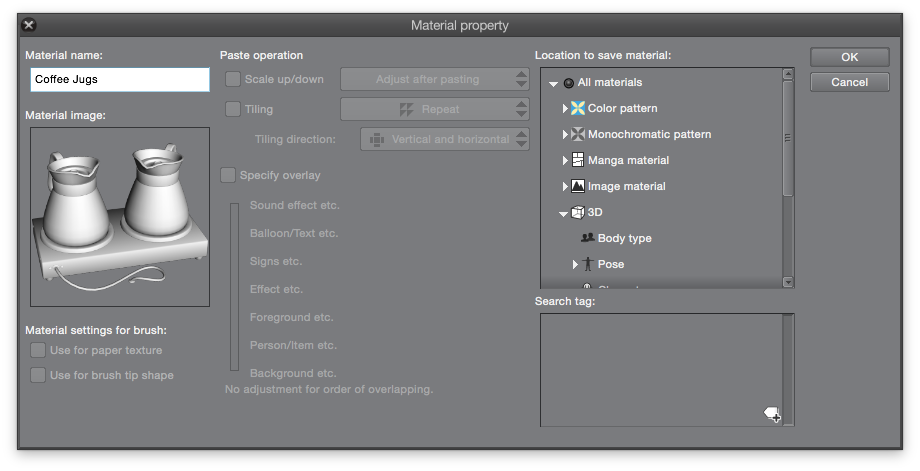Click the All materials disc icon
Image resolution: width=920 pixels, height=471 pixels.
(569, 83)
